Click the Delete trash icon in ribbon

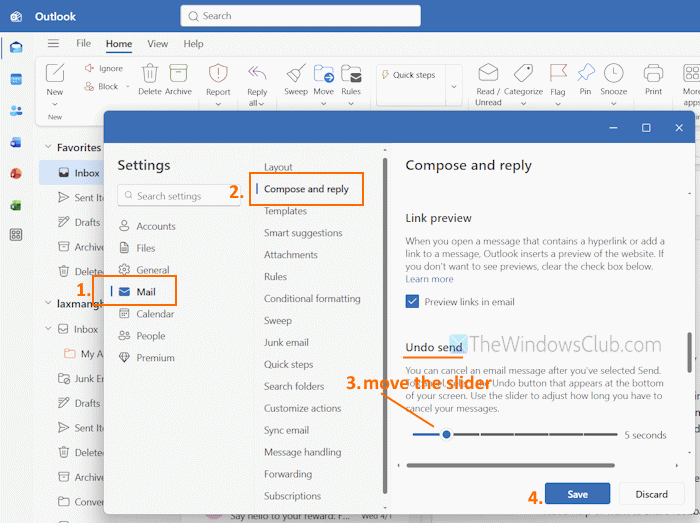(150, 73)
